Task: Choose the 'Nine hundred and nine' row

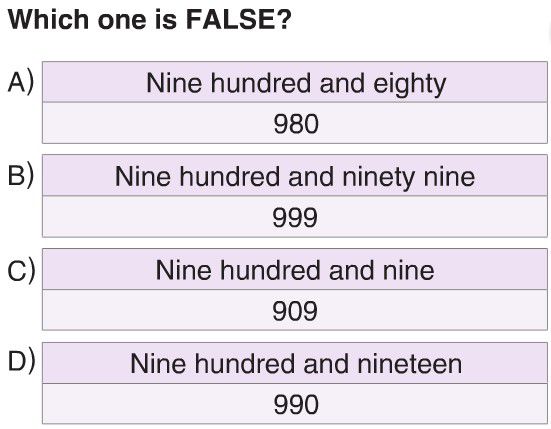Action: (295, 269)
